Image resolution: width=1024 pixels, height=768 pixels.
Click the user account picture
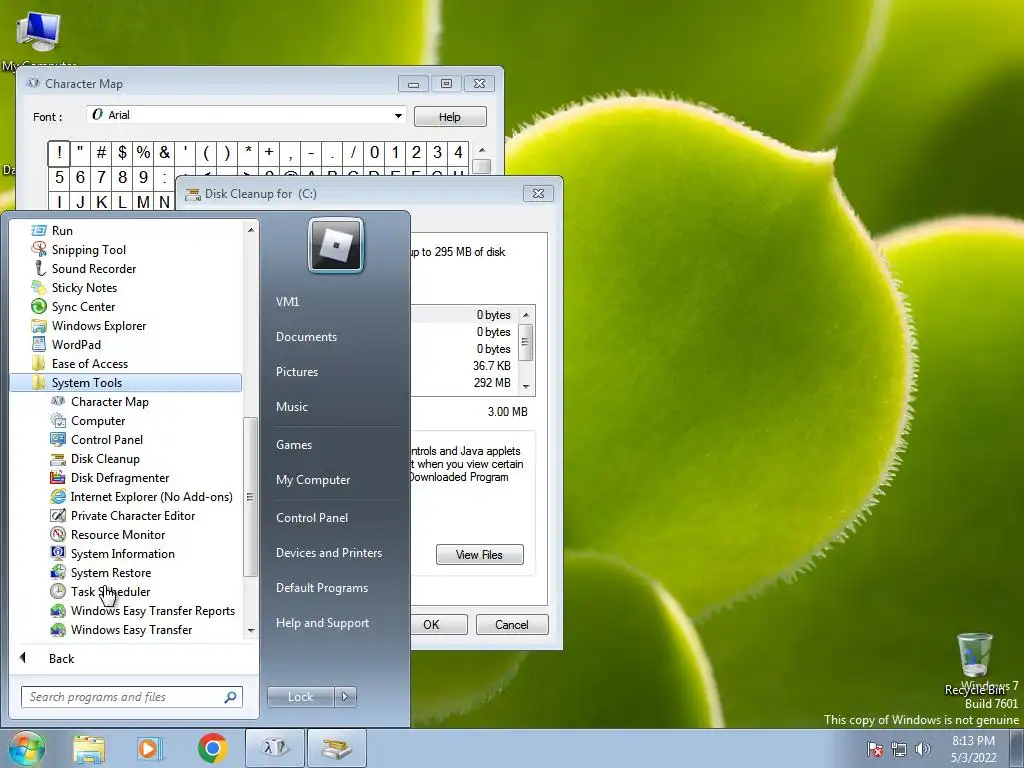[336, 246]
